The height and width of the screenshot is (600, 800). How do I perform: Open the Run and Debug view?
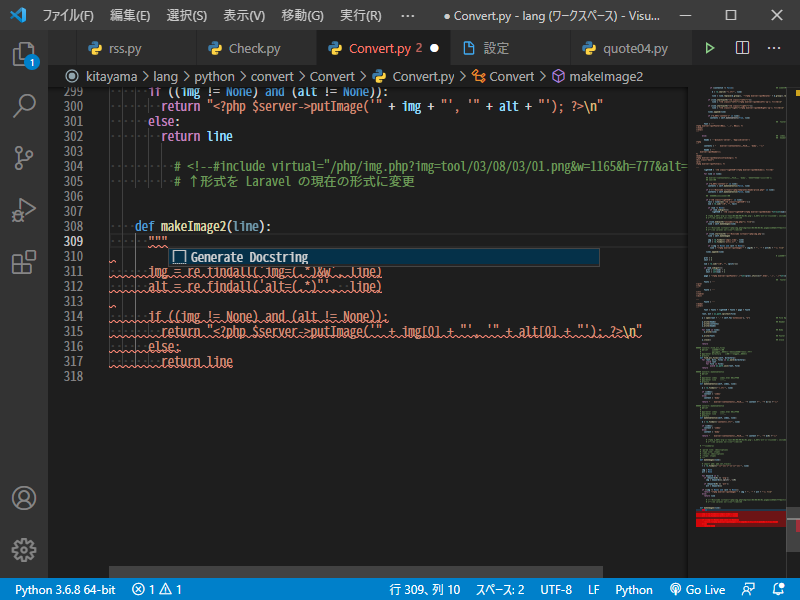tap(24, 210)
